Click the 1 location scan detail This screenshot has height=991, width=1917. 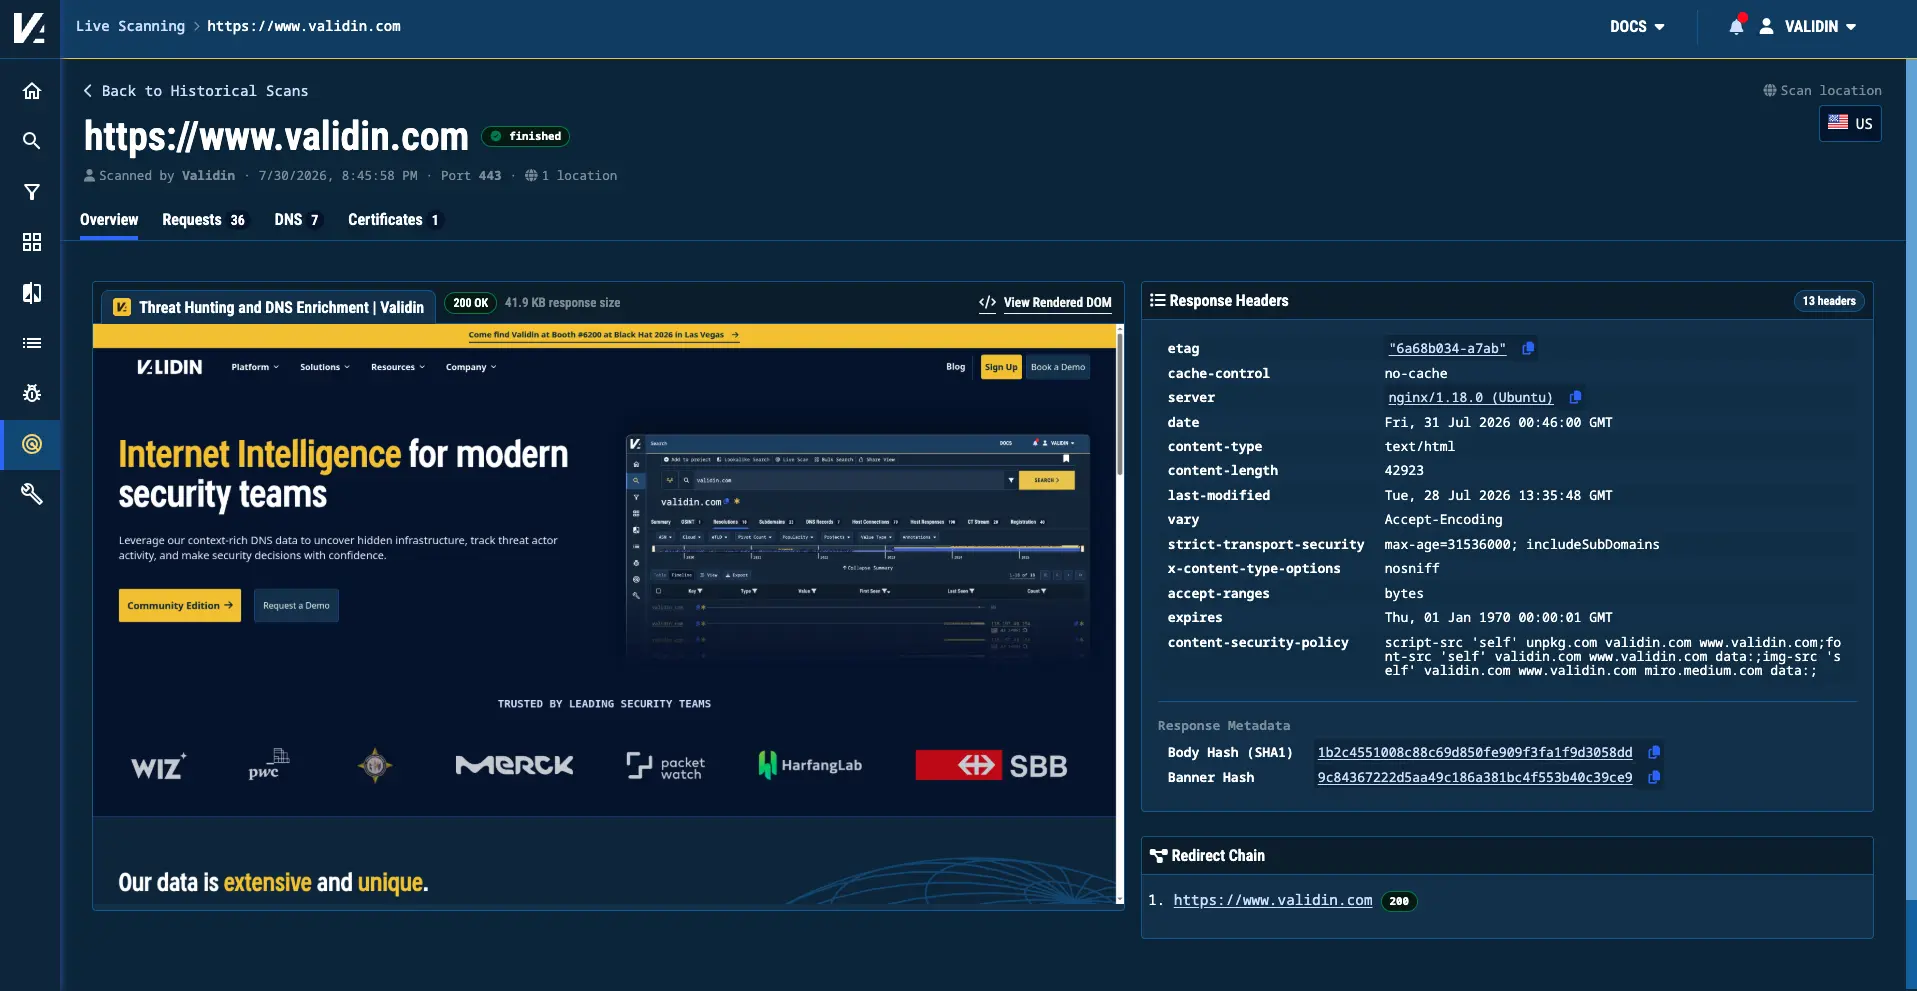571,175
